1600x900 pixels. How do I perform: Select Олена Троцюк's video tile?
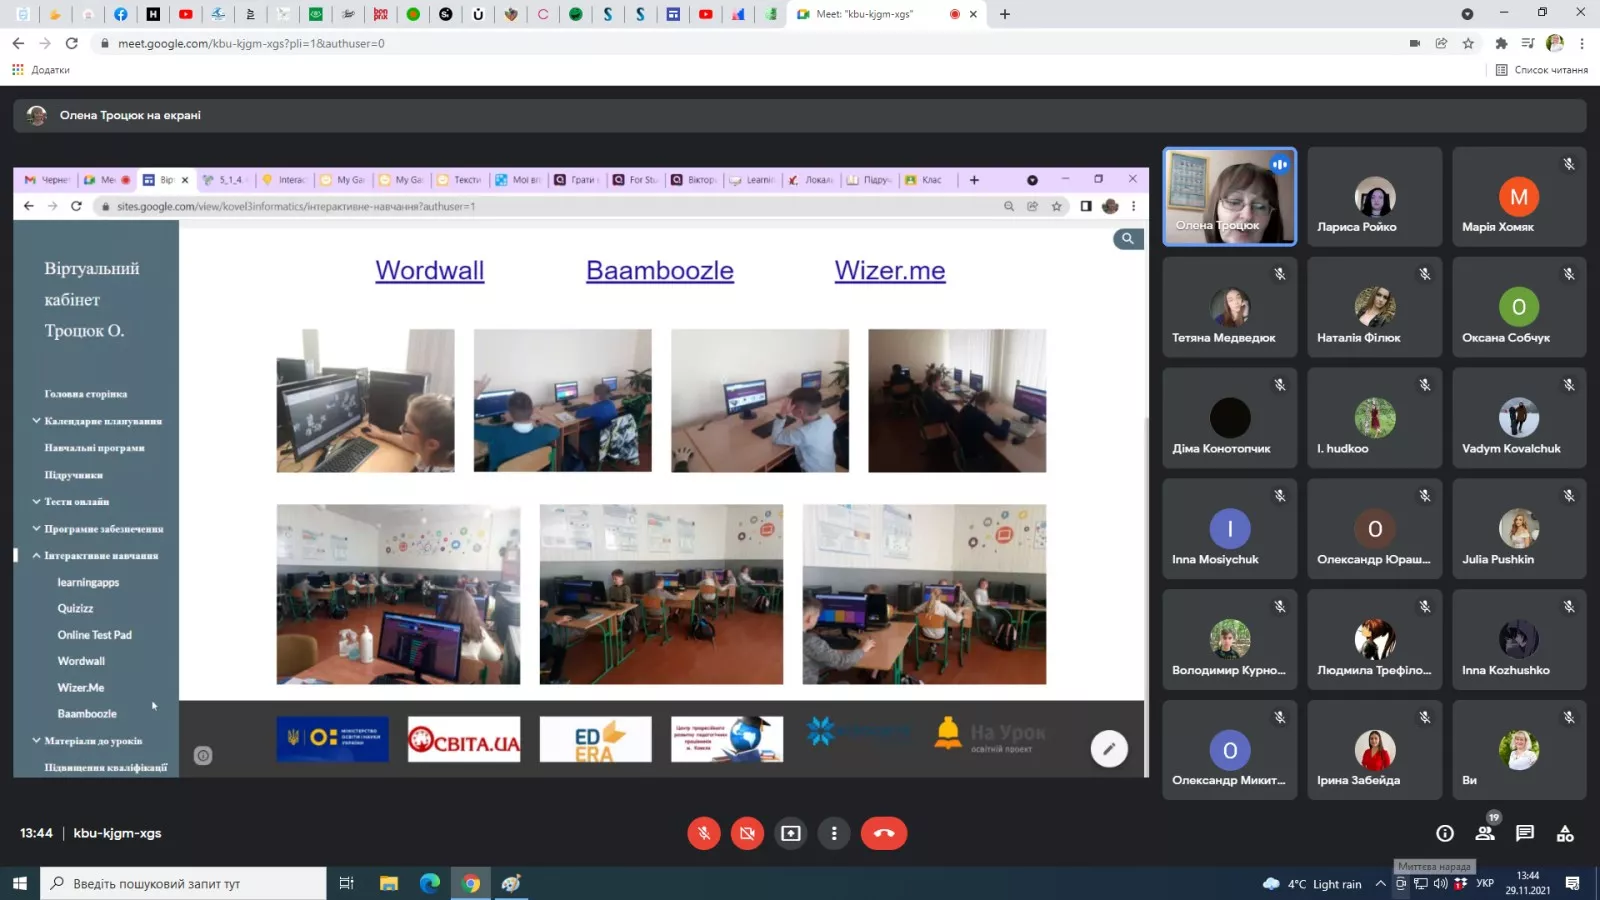pyautogui.click(x=1229, y=196)
